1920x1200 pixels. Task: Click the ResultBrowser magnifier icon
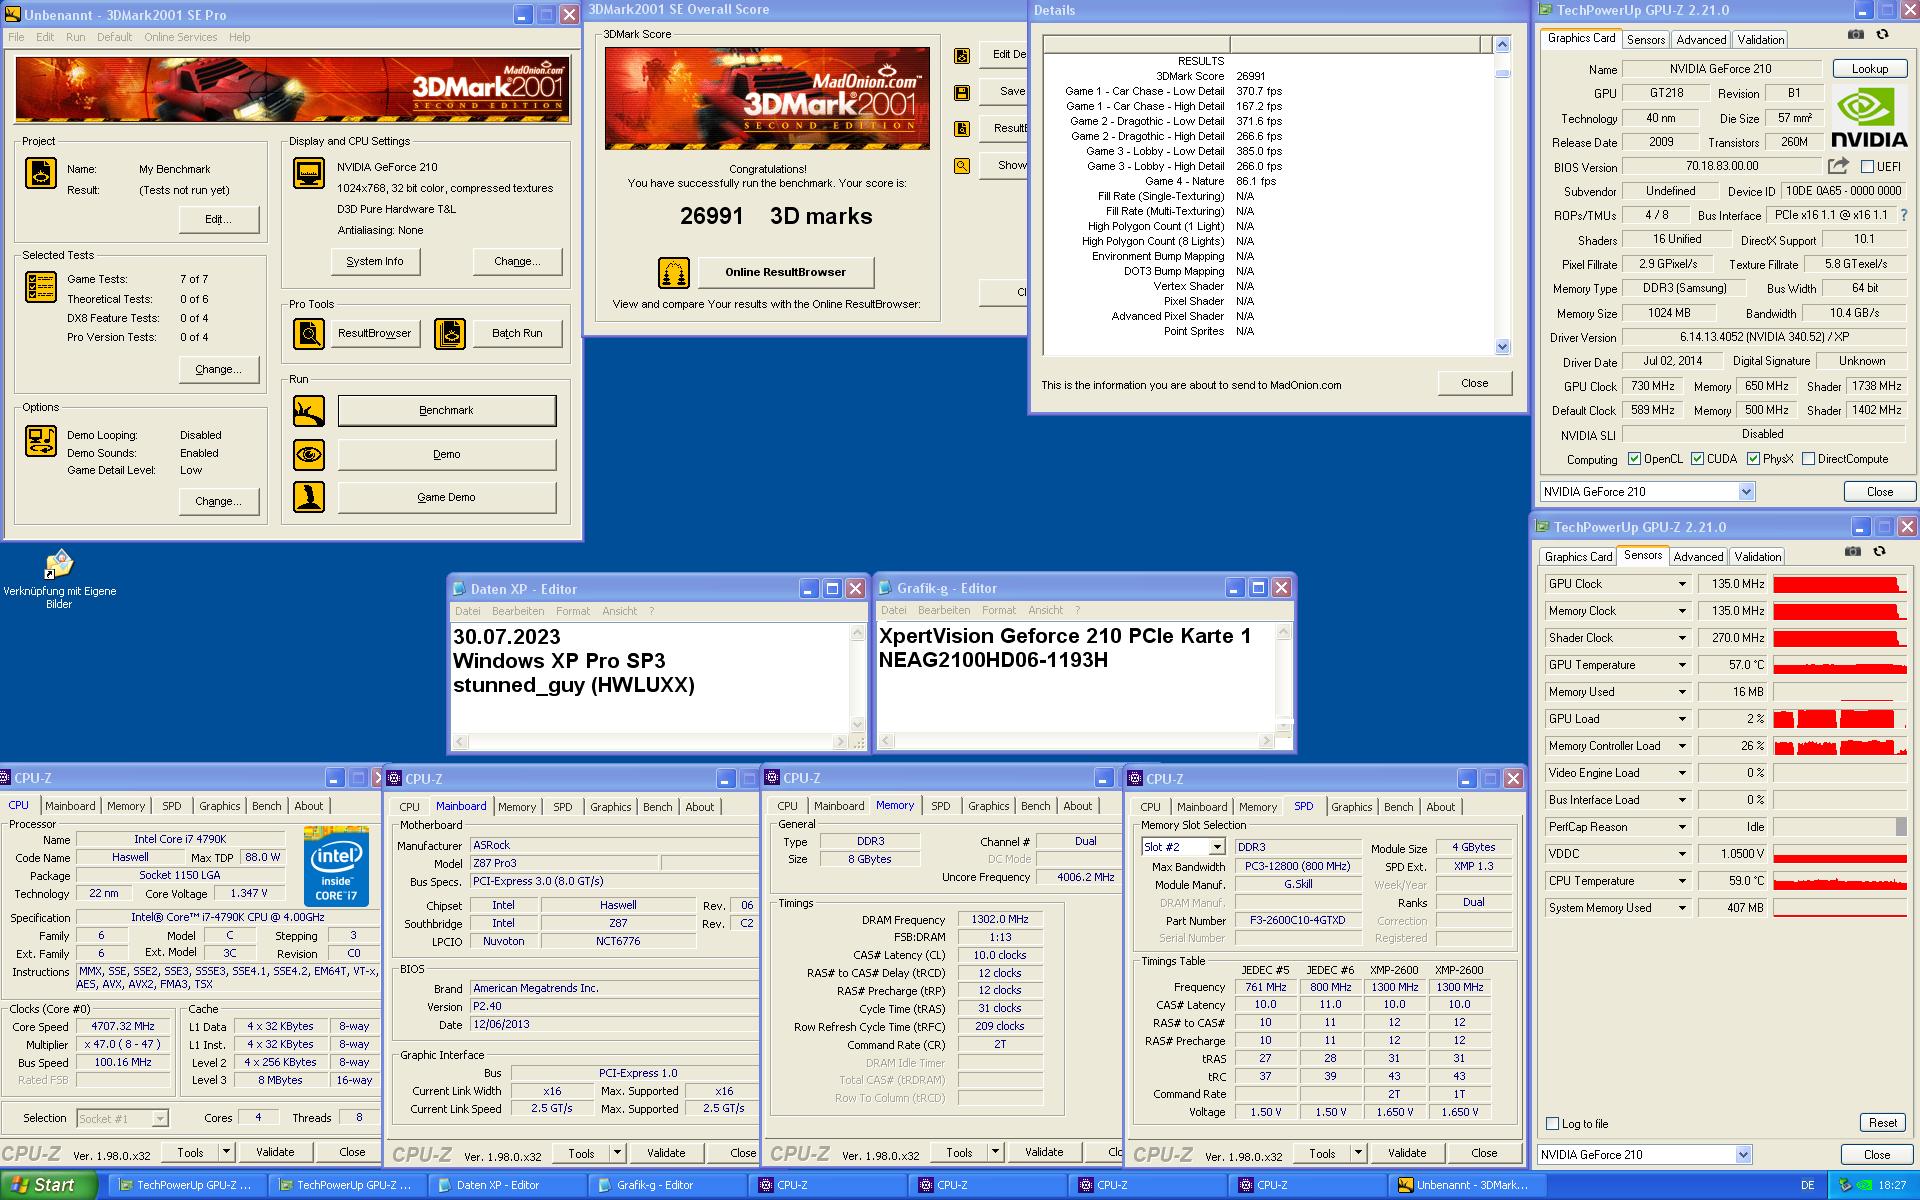point(309,333)
